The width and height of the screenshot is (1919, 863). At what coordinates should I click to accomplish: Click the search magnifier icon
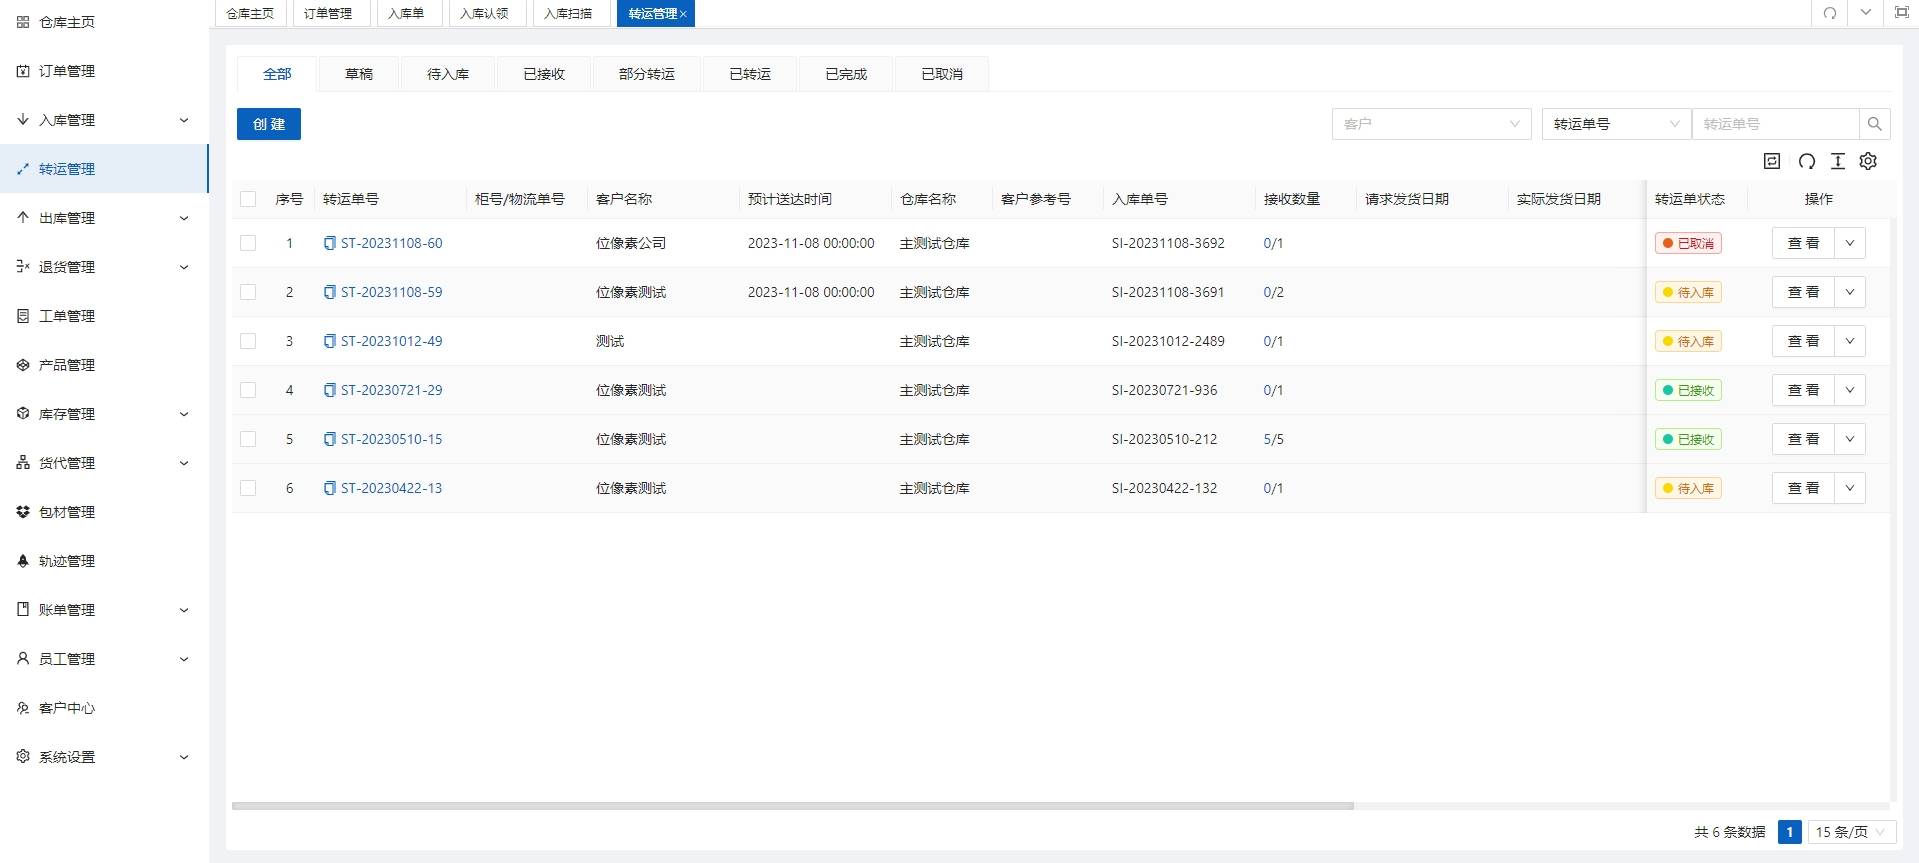(1874, 124)
